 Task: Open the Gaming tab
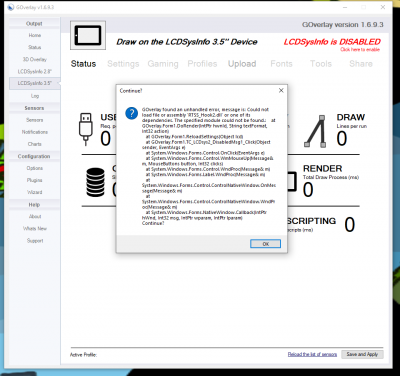[163, 64]
